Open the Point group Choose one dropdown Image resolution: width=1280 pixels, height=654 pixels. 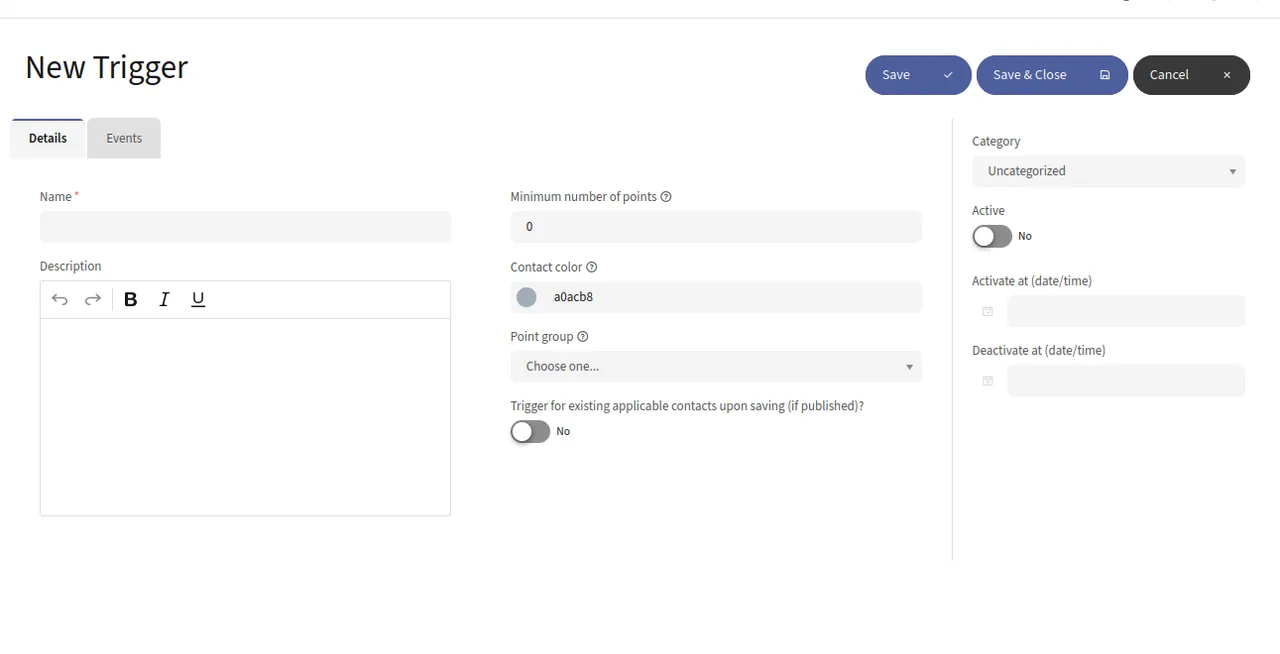716,366
